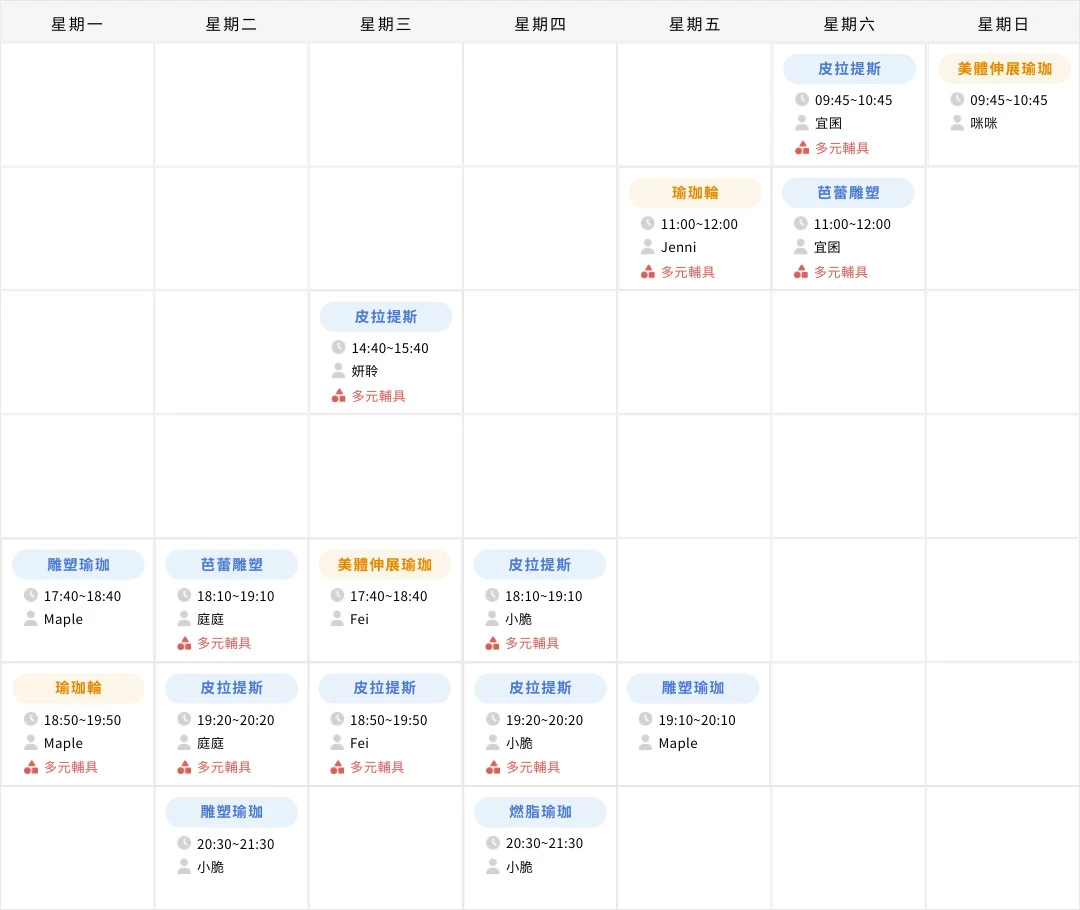This screenshot has width=1080, height=910.
Task: Click the person icon beside instructor 咪咪
Action: (957, 123)
